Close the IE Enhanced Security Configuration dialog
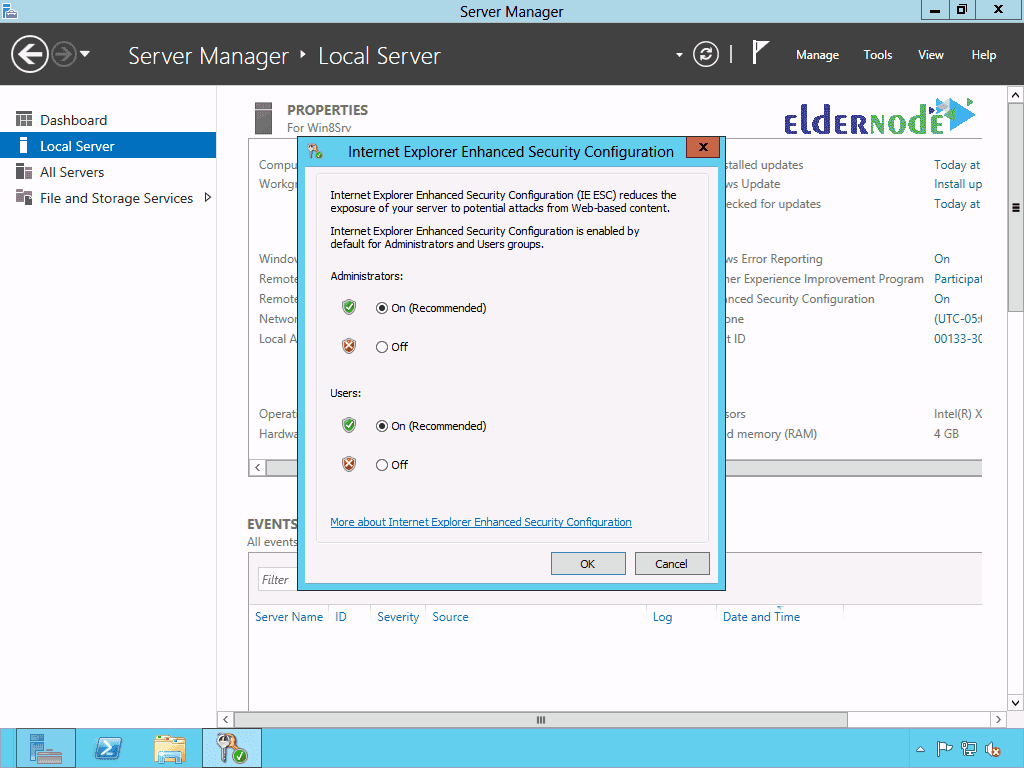 703,147
